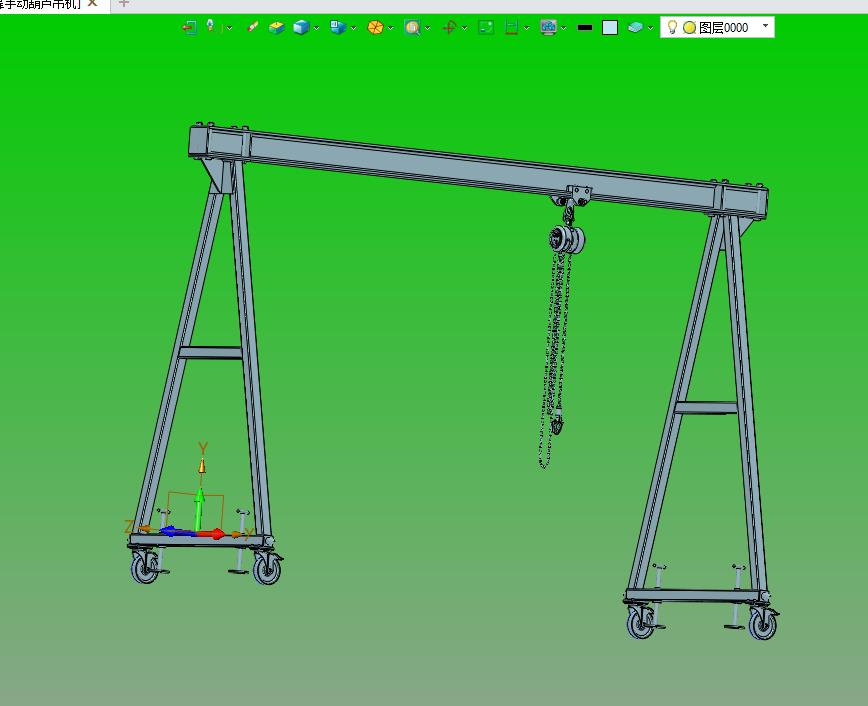The height and width of the screenshot is (706, 868).
Task: Click the lamp-shaped tool icon in toolbar
Action: 210,26
